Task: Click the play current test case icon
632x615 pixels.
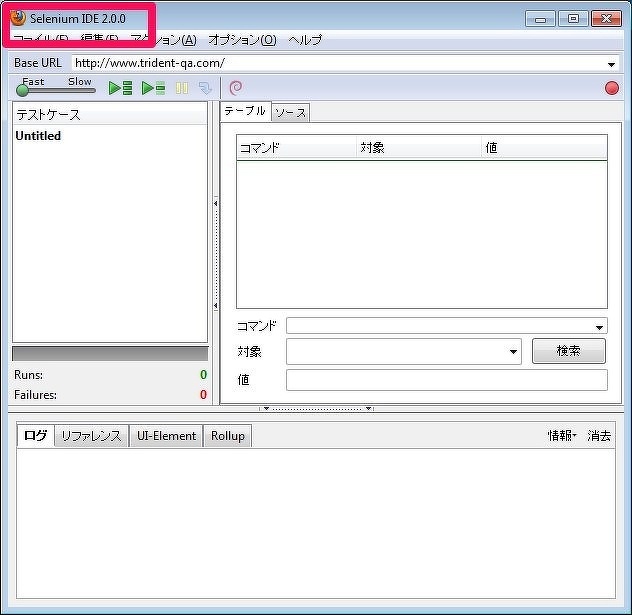Action: 153,88
